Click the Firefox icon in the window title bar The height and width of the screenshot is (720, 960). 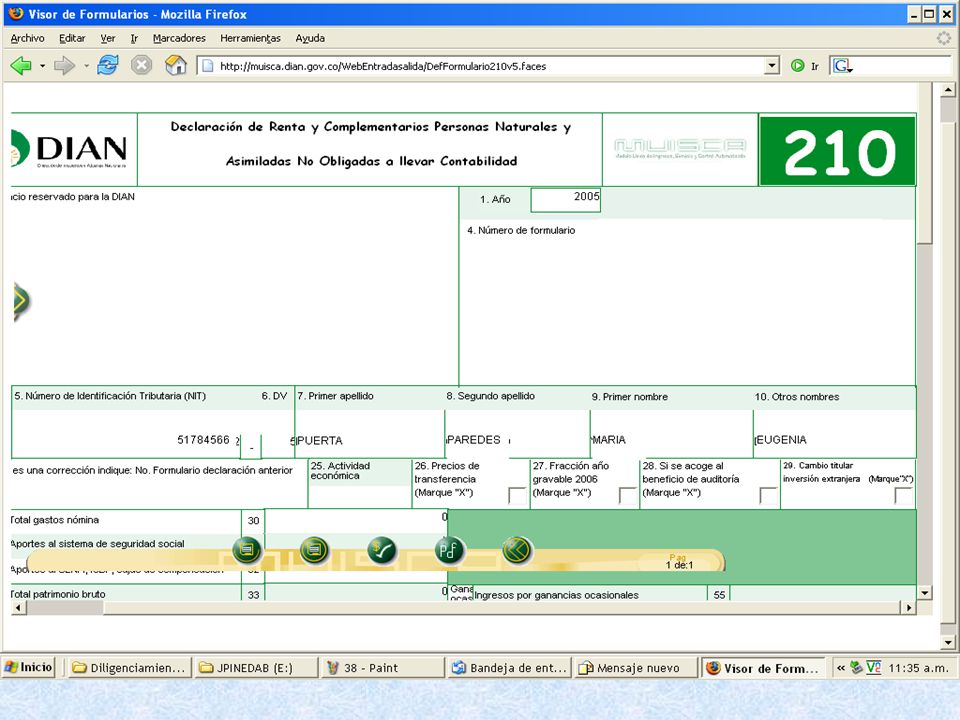coord(16,13)
